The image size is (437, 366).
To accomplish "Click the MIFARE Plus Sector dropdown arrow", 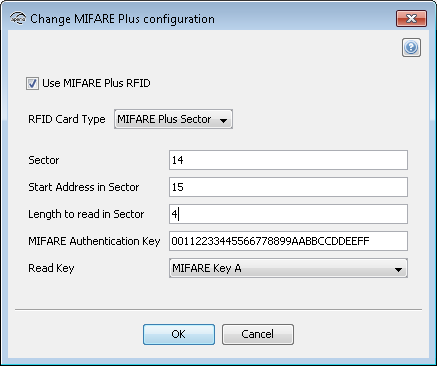I will coord(224,120).
